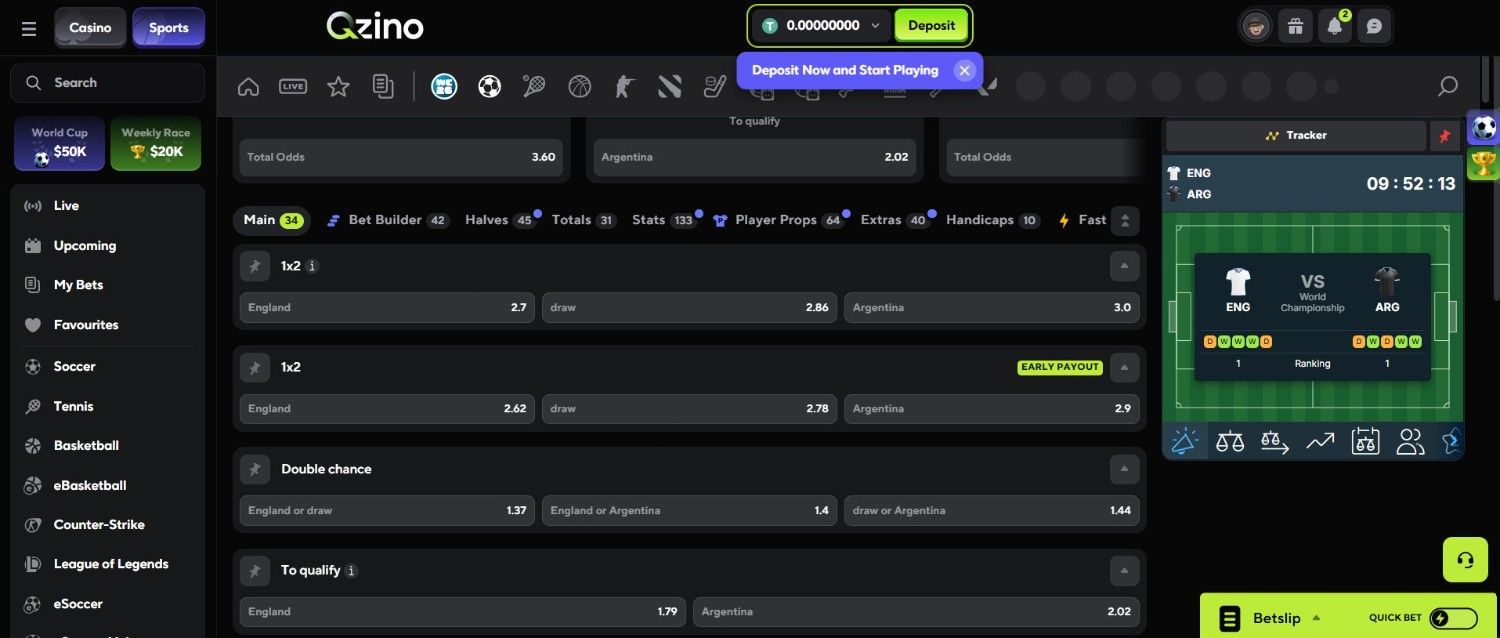Click the red pin icon beside Tracker
Screen dimensions: 1500x638
tap(1444, 136)
